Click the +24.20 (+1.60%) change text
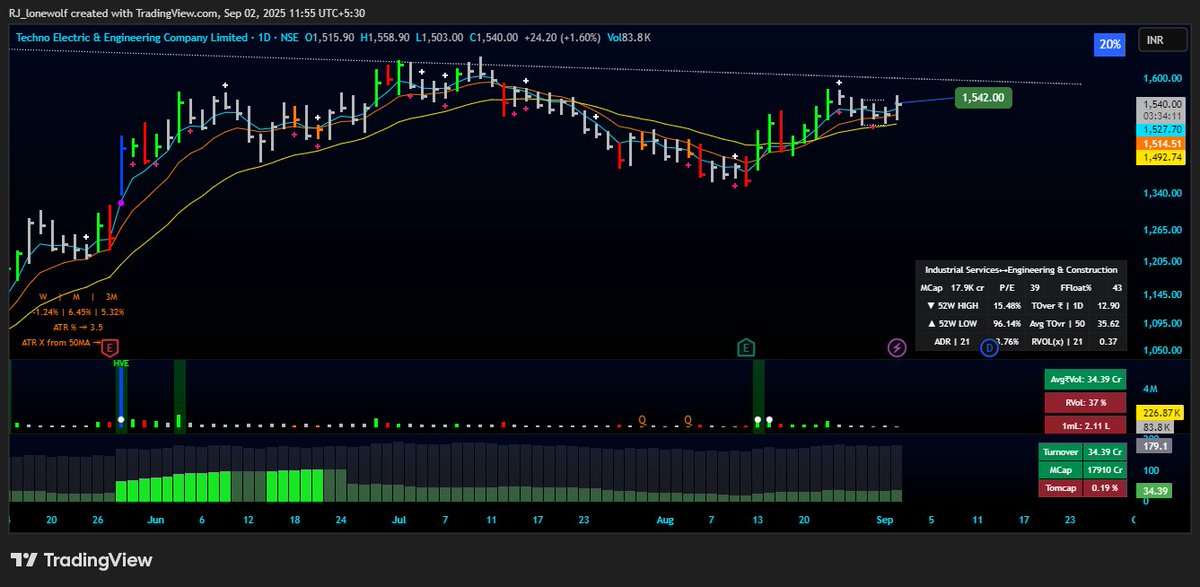The height and width of the screenshot is (587, 1200). click(x=563, y=37)
